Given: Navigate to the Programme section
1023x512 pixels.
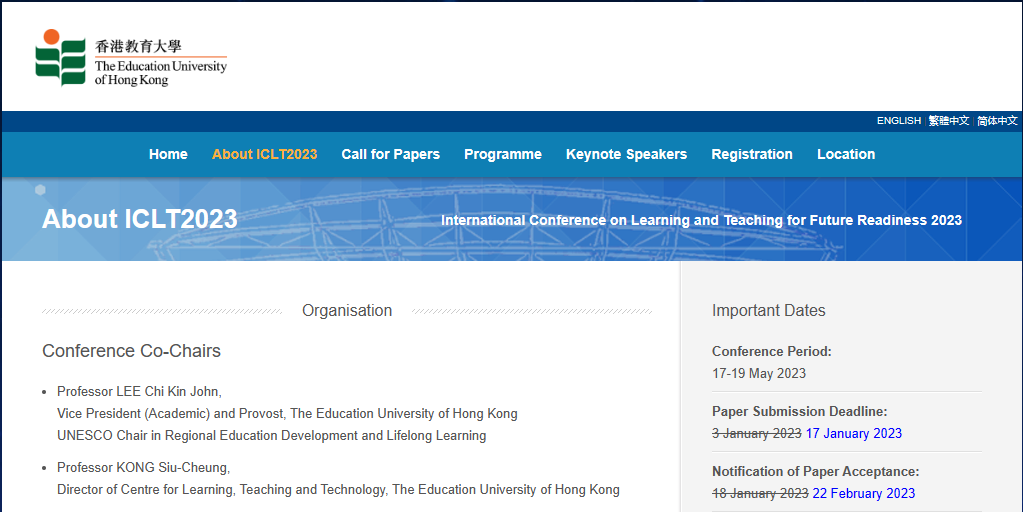Looking at the screenshot, I should (x=502, y=154).
